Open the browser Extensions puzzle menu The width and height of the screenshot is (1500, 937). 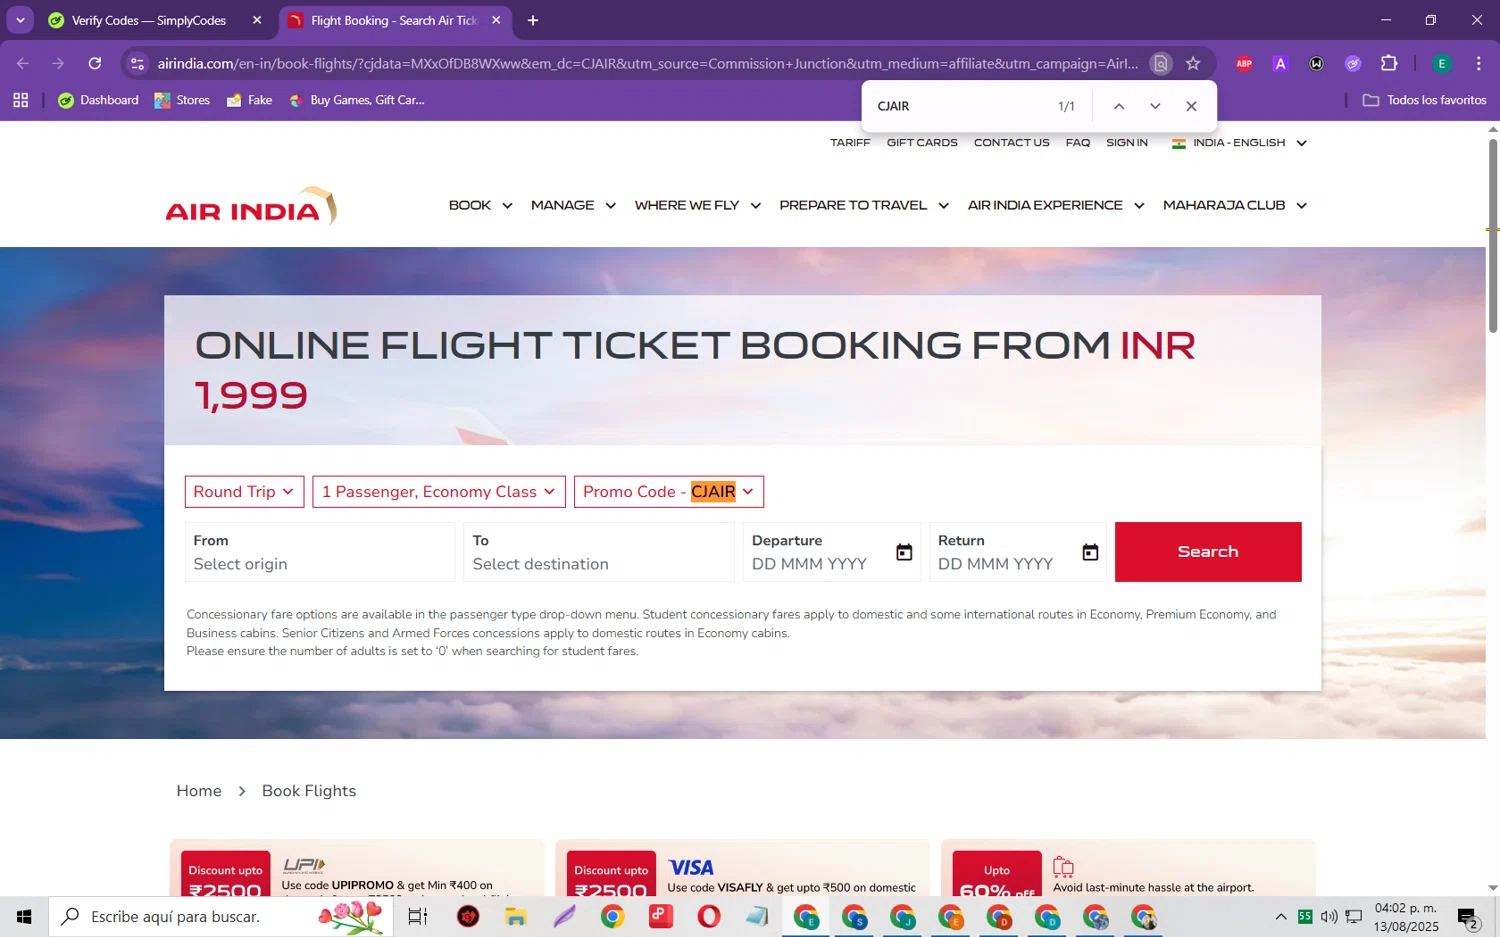point(1389,63)
